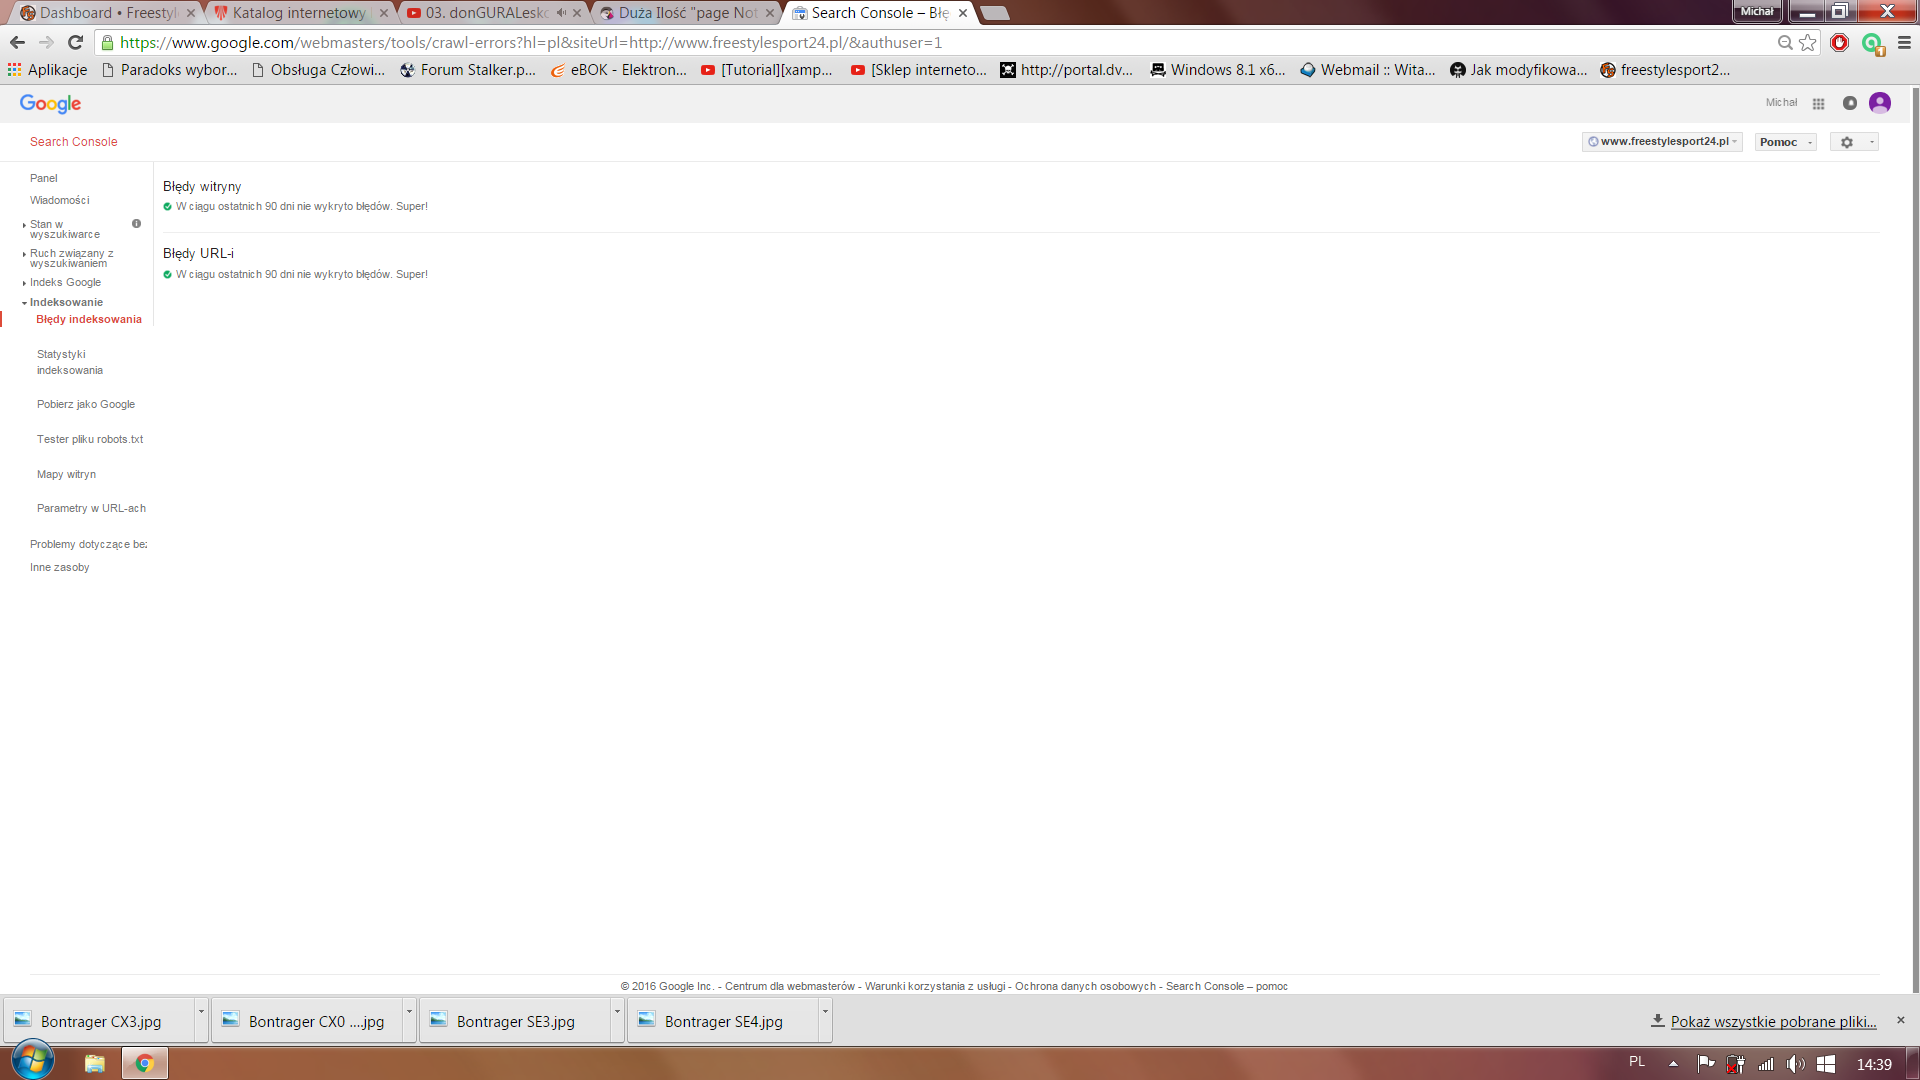
Task: Open Tester pliku robots.txt
Action: click(x=90, y=439)
